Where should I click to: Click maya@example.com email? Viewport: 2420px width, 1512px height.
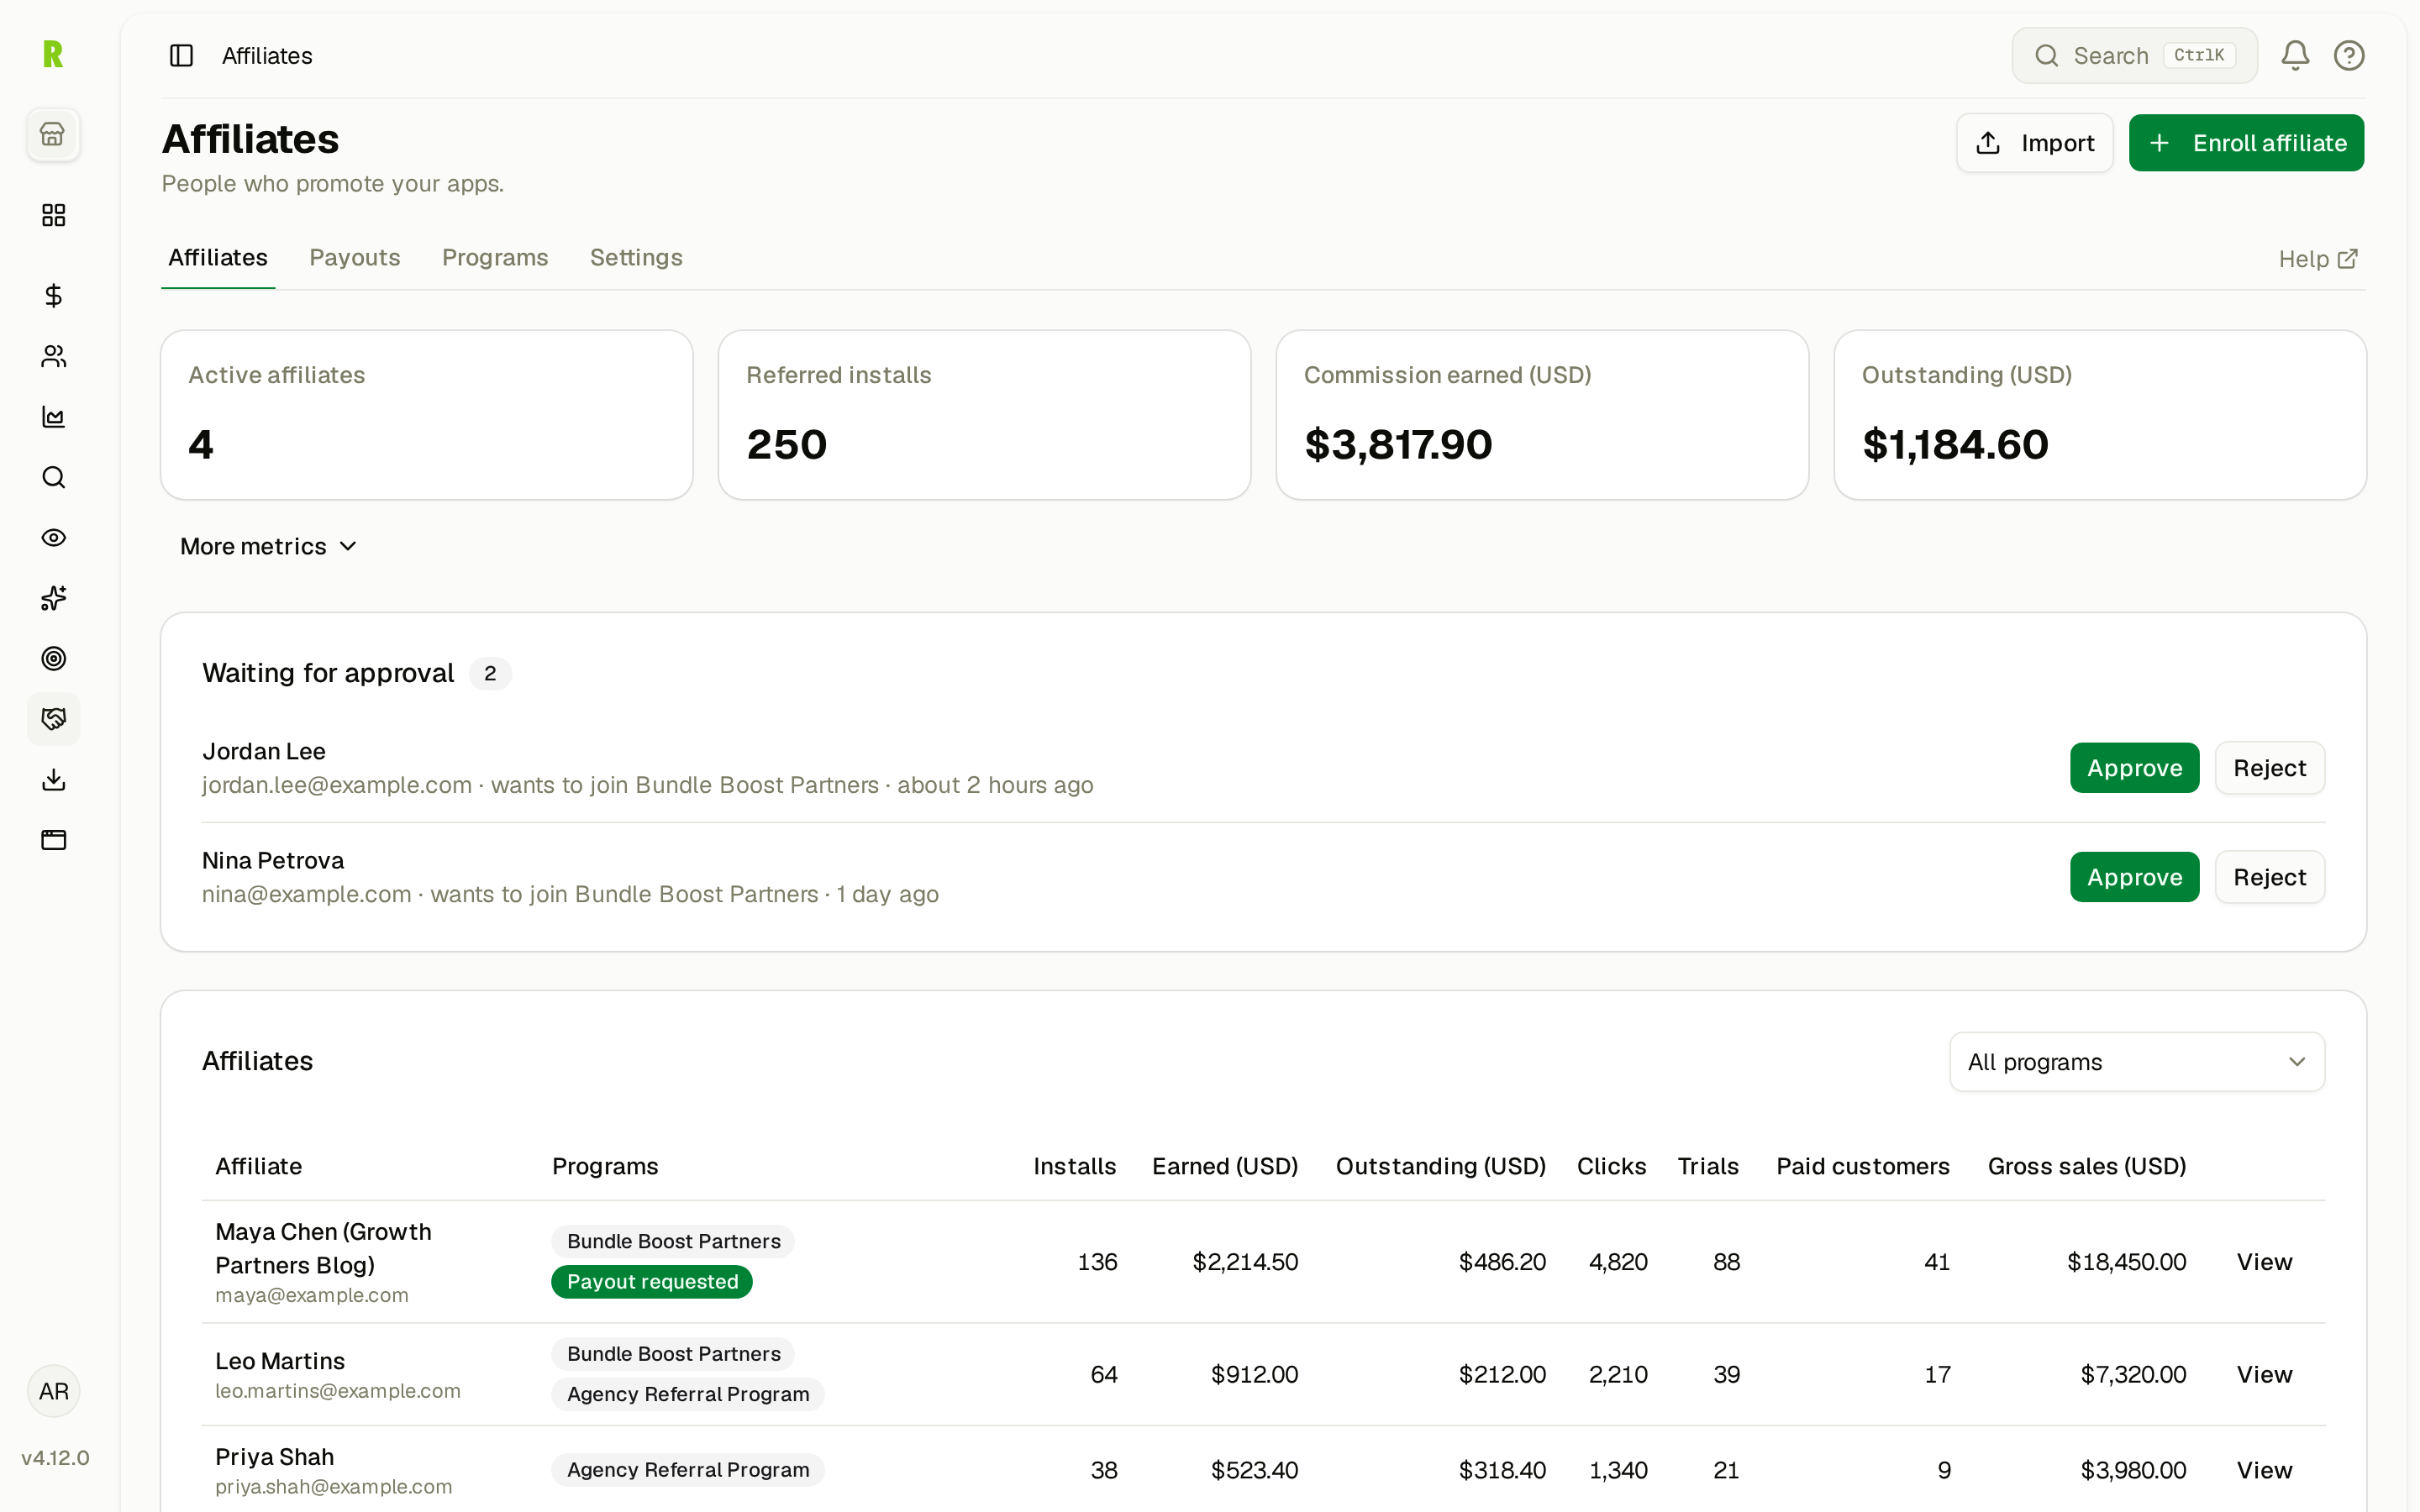312,1295
